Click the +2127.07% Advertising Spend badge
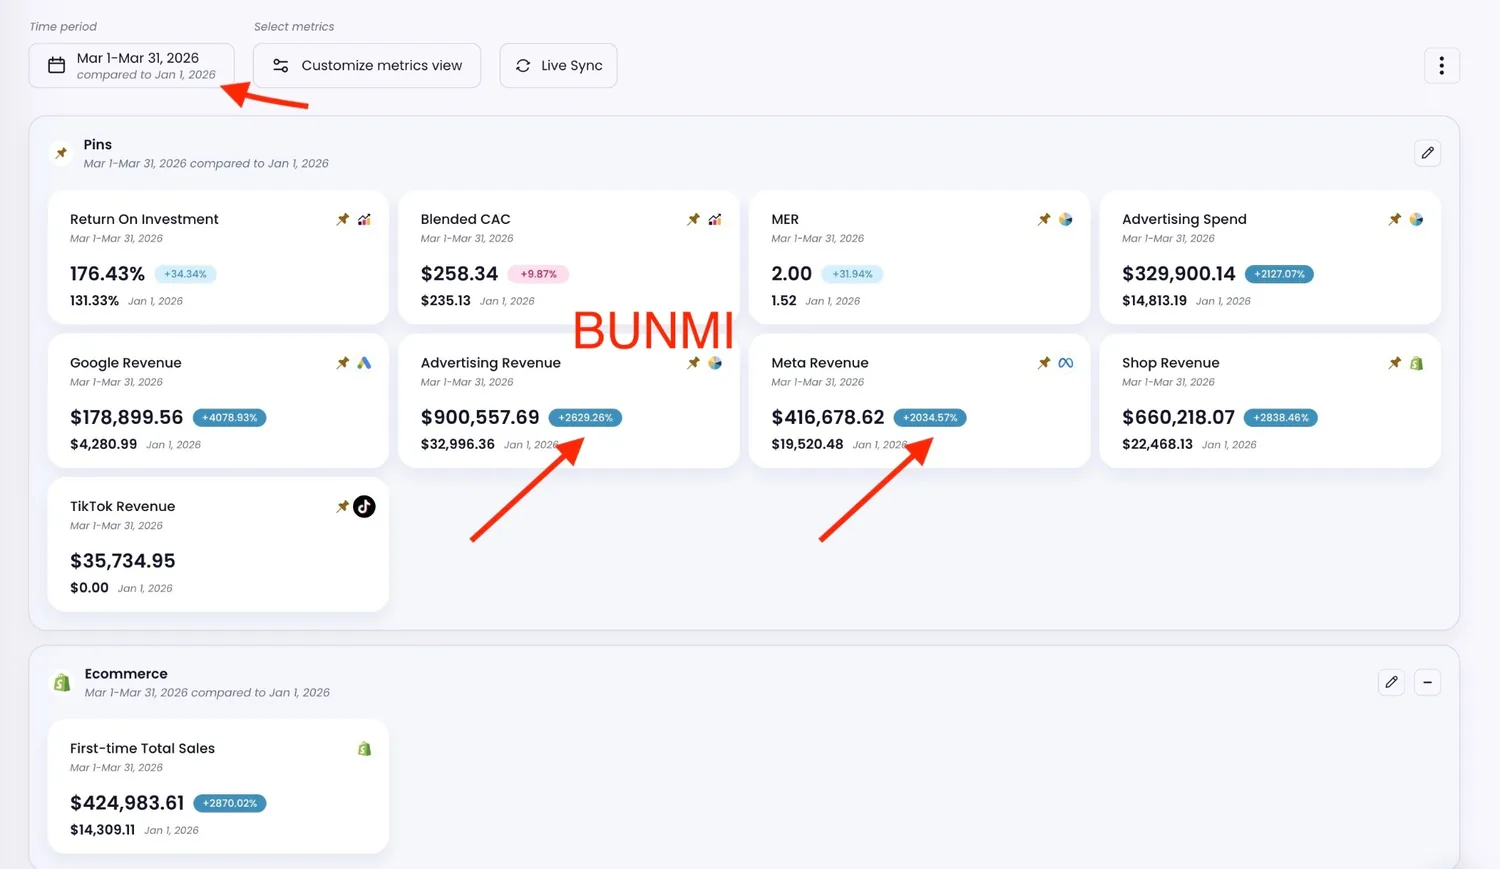 (x=1279, y=274)
